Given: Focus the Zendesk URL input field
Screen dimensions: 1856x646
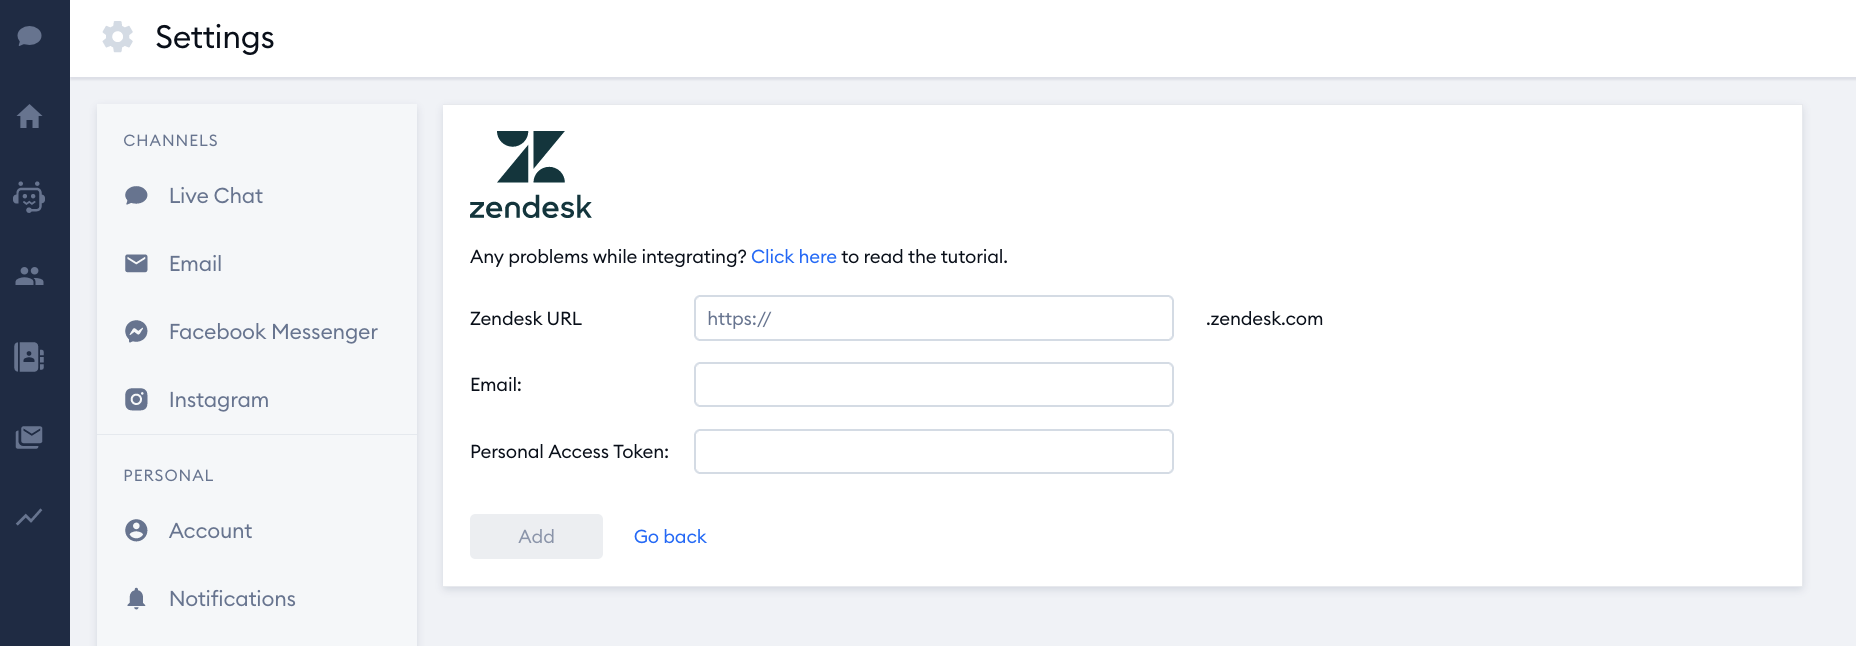Looking at the screenshot, I should (934, 318).
